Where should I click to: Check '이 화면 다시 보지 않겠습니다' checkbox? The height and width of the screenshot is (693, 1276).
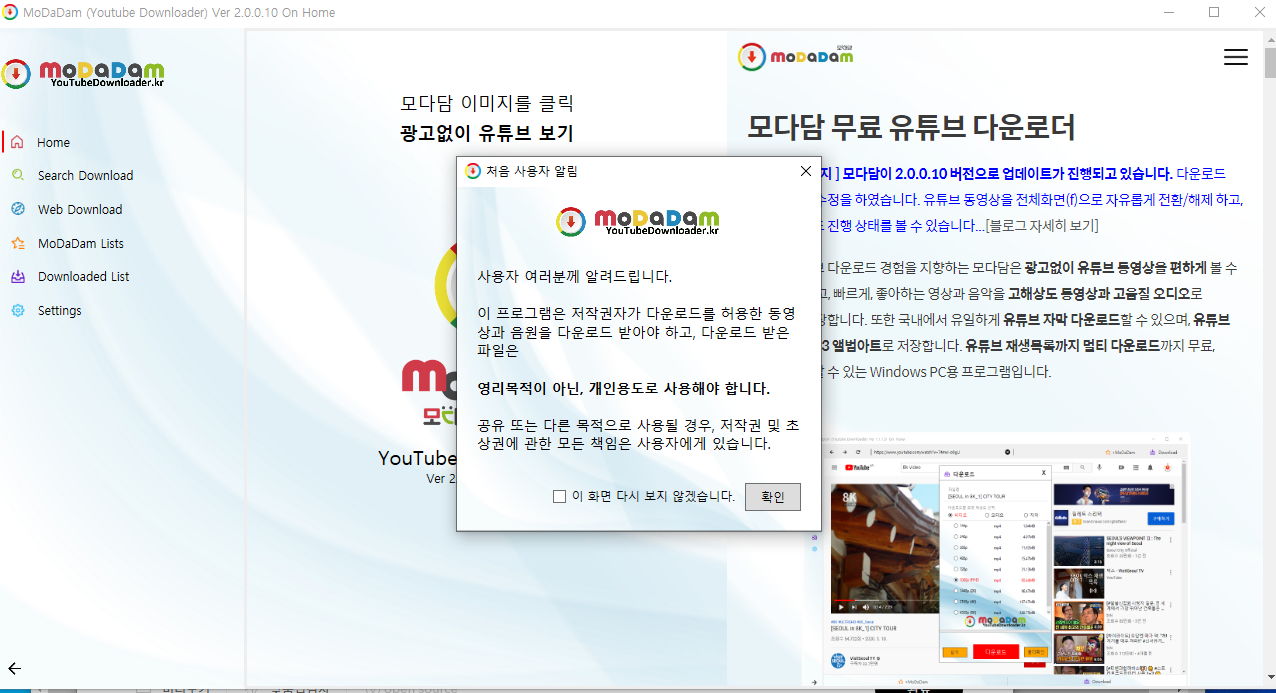[x=560, y=496]
